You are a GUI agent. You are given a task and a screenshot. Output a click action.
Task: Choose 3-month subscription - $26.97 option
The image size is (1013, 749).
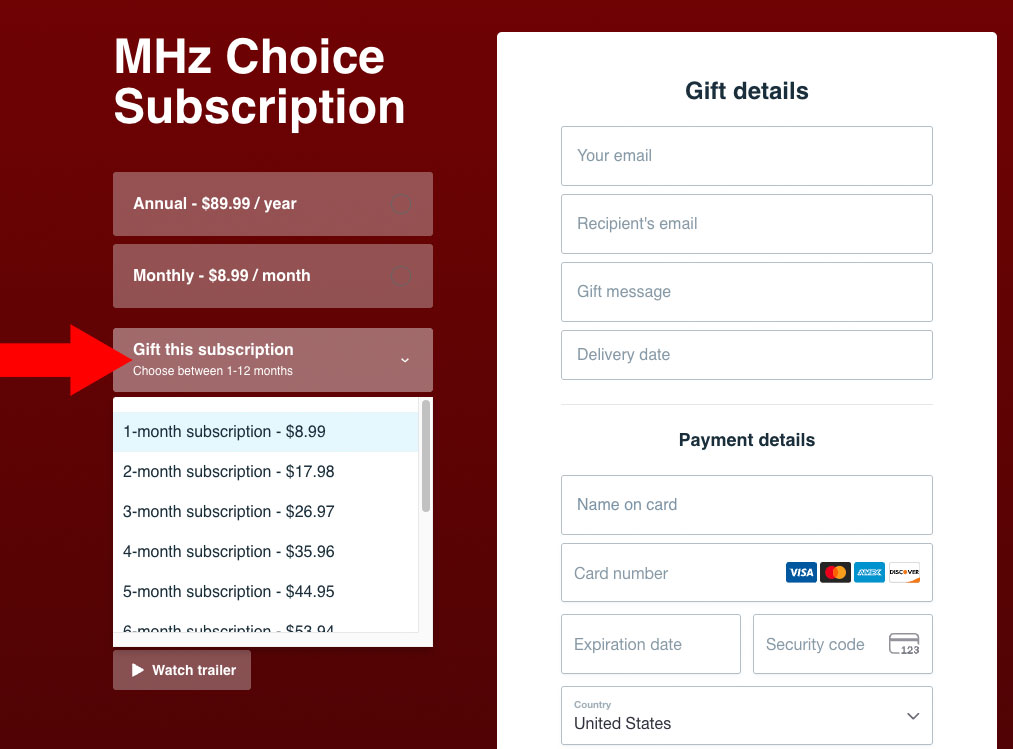coord(266,512)
